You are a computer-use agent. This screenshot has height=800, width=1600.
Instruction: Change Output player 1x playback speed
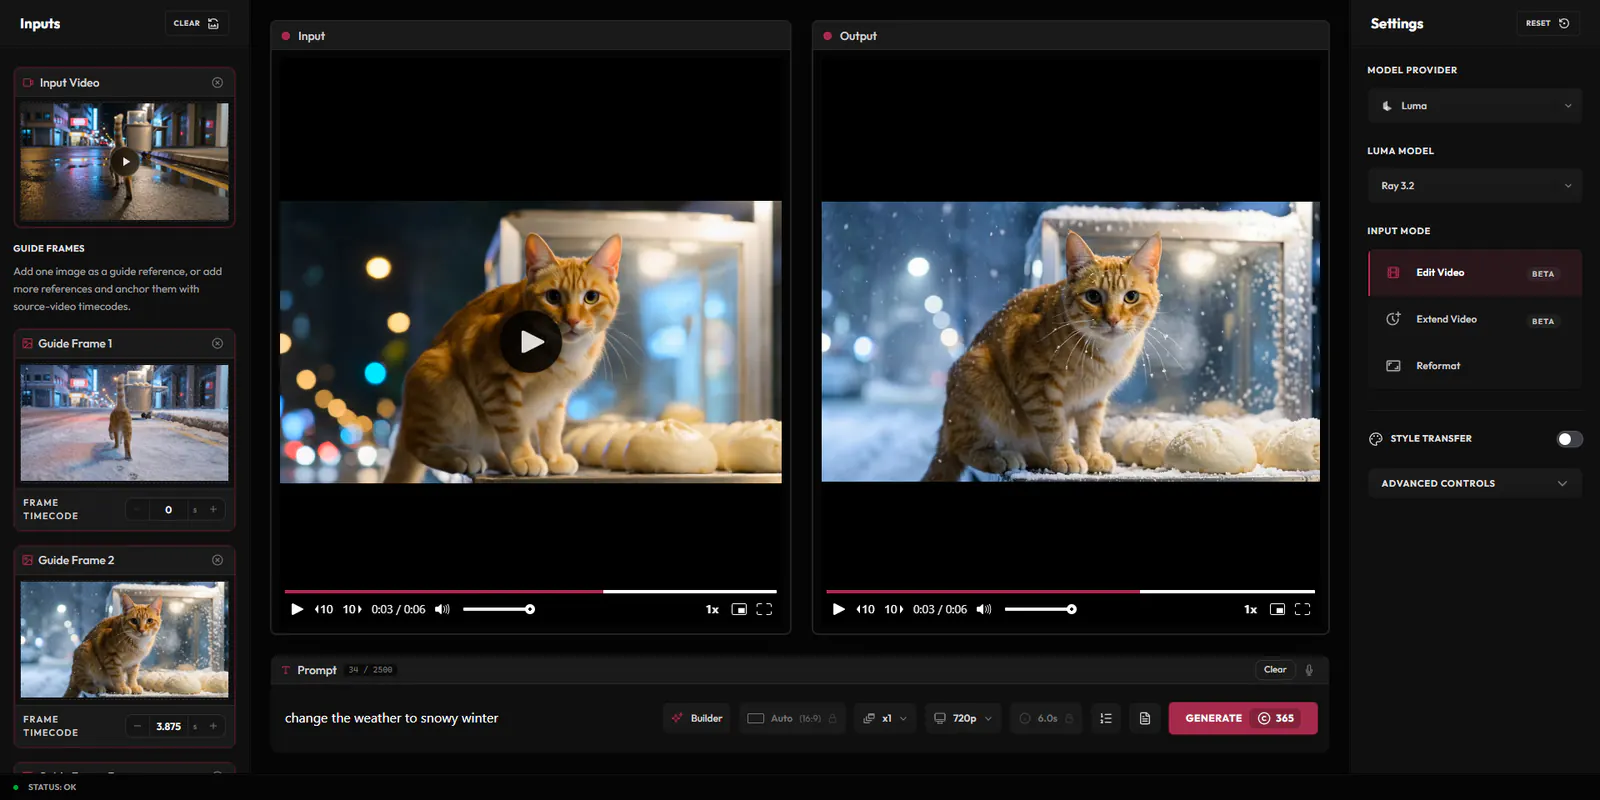click(x=1250, y=609)
